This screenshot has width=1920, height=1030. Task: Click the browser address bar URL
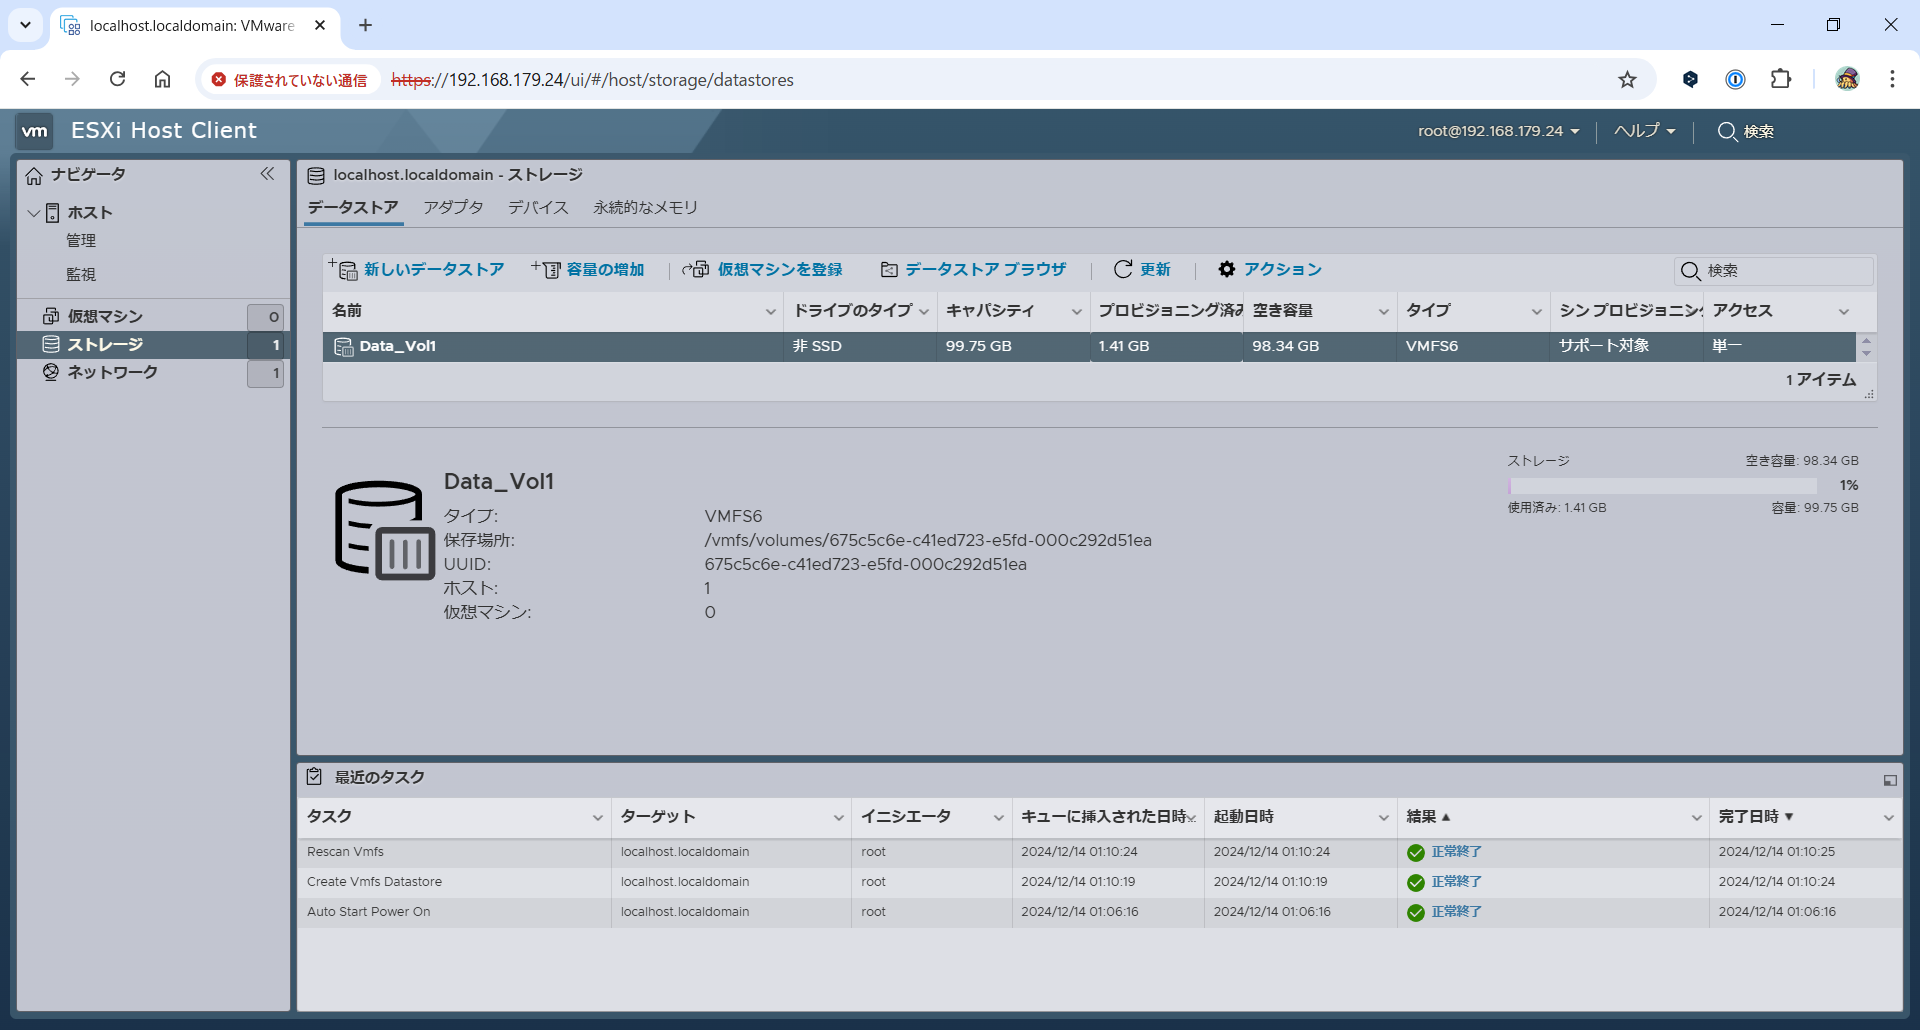(x=592, y=80)
